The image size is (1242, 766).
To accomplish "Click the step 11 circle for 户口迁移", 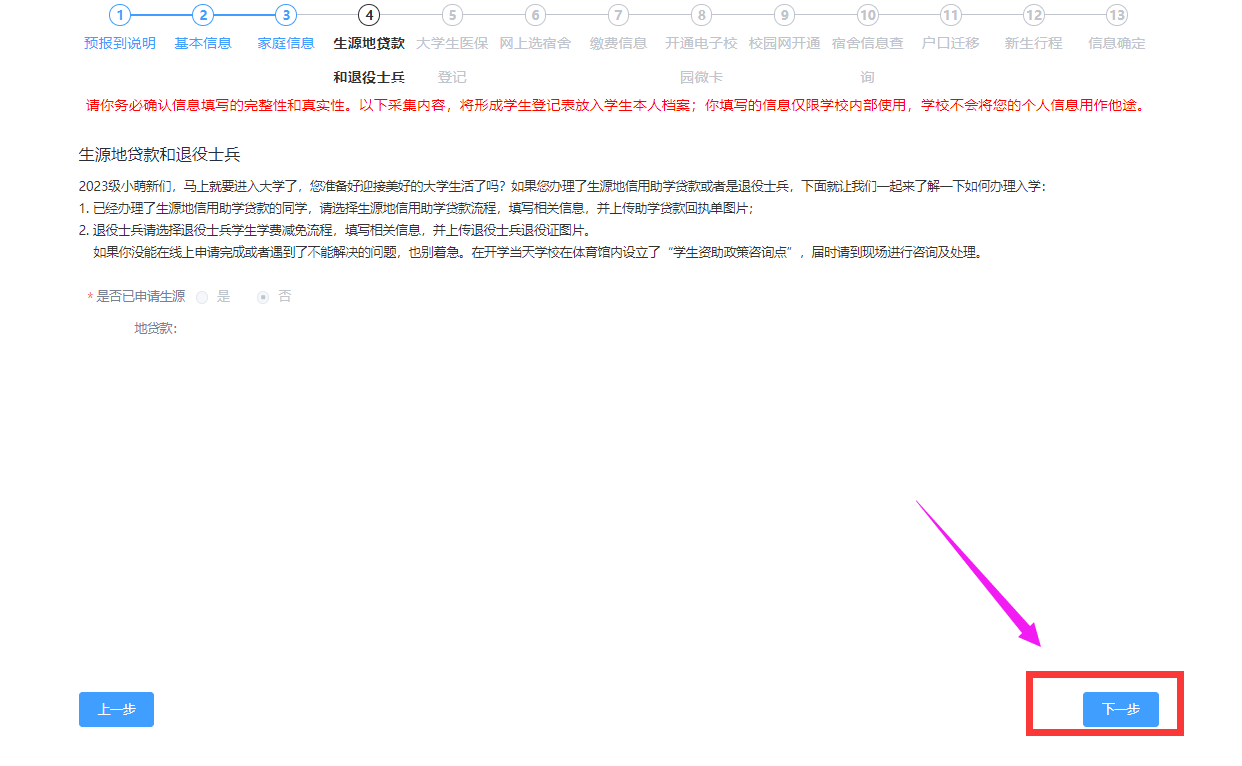I will tap(950, 16).
